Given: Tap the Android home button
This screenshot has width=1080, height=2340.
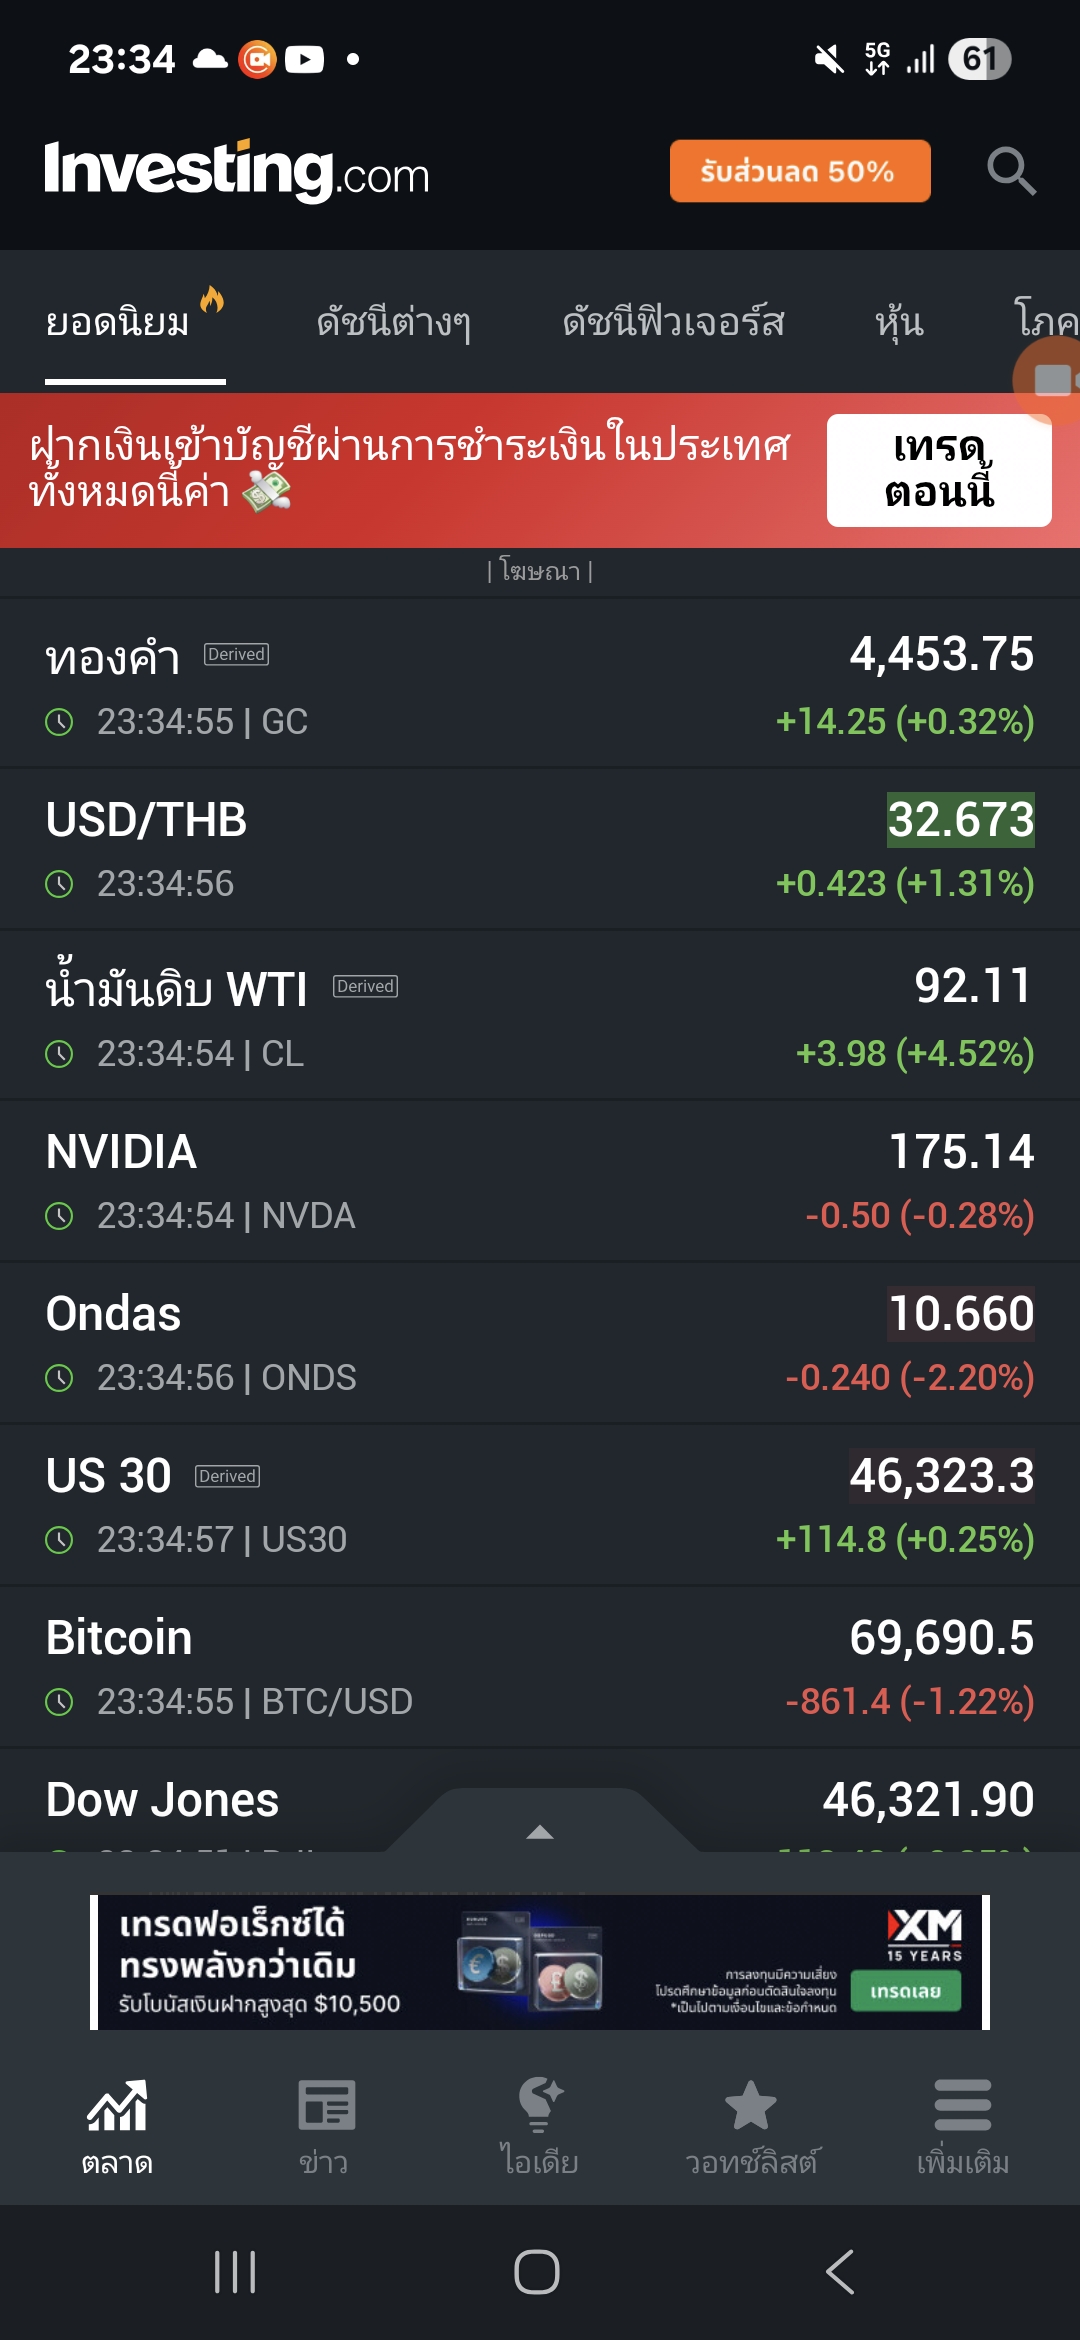Looking at the screenshot, I should (537, 2272).
